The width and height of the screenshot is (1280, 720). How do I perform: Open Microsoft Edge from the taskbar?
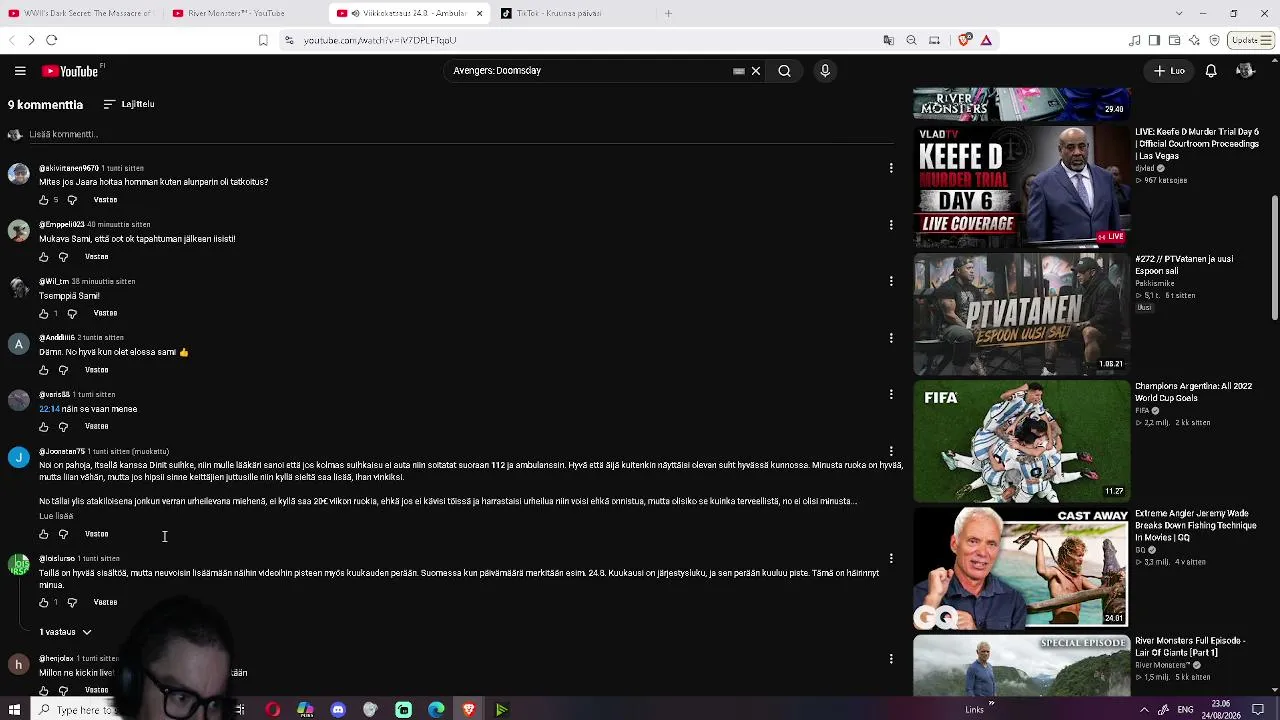(x=436, y=710)
